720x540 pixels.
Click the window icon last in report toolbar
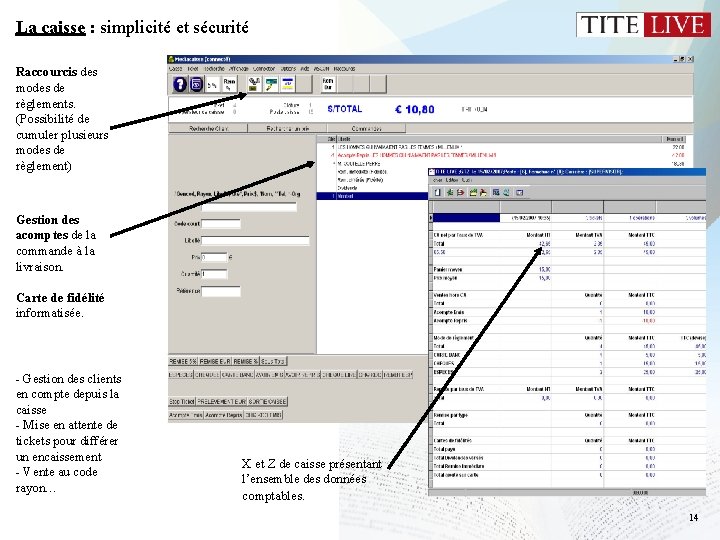click(x=519, y=193)
